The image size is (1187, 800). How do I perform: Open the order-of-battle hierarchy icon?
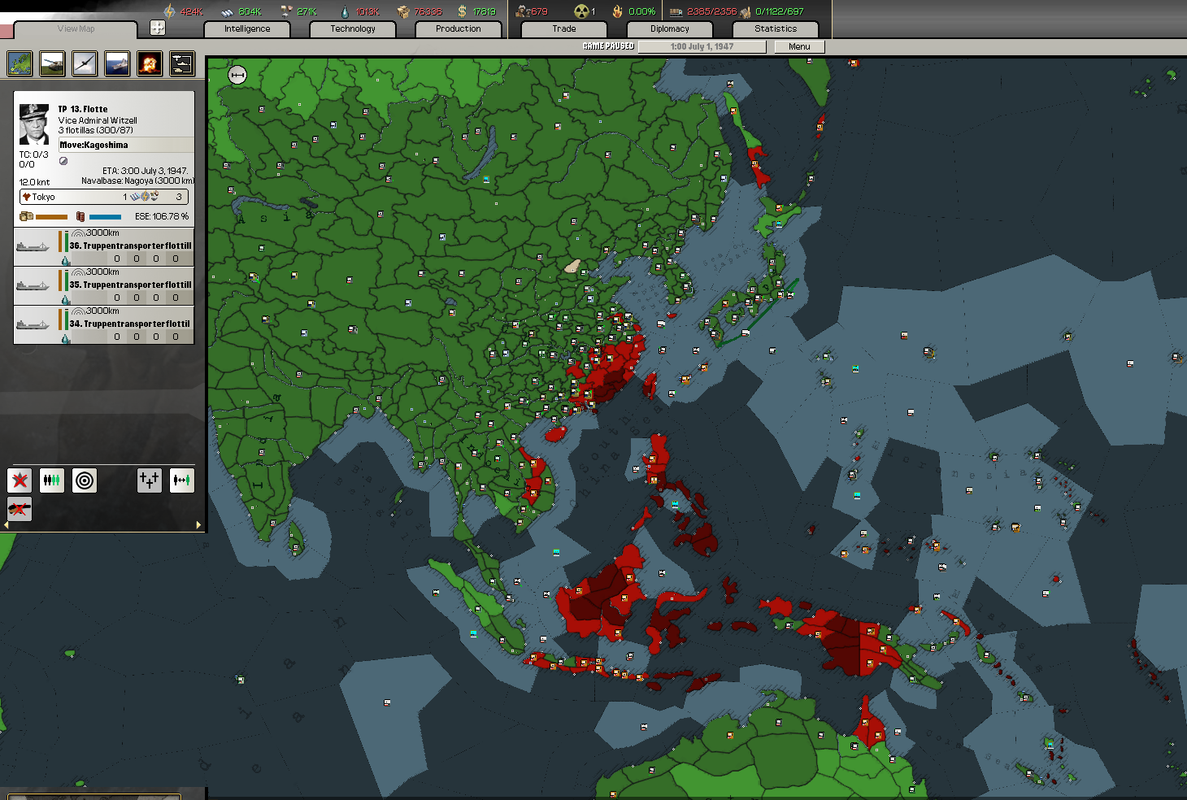pos(182,64)
